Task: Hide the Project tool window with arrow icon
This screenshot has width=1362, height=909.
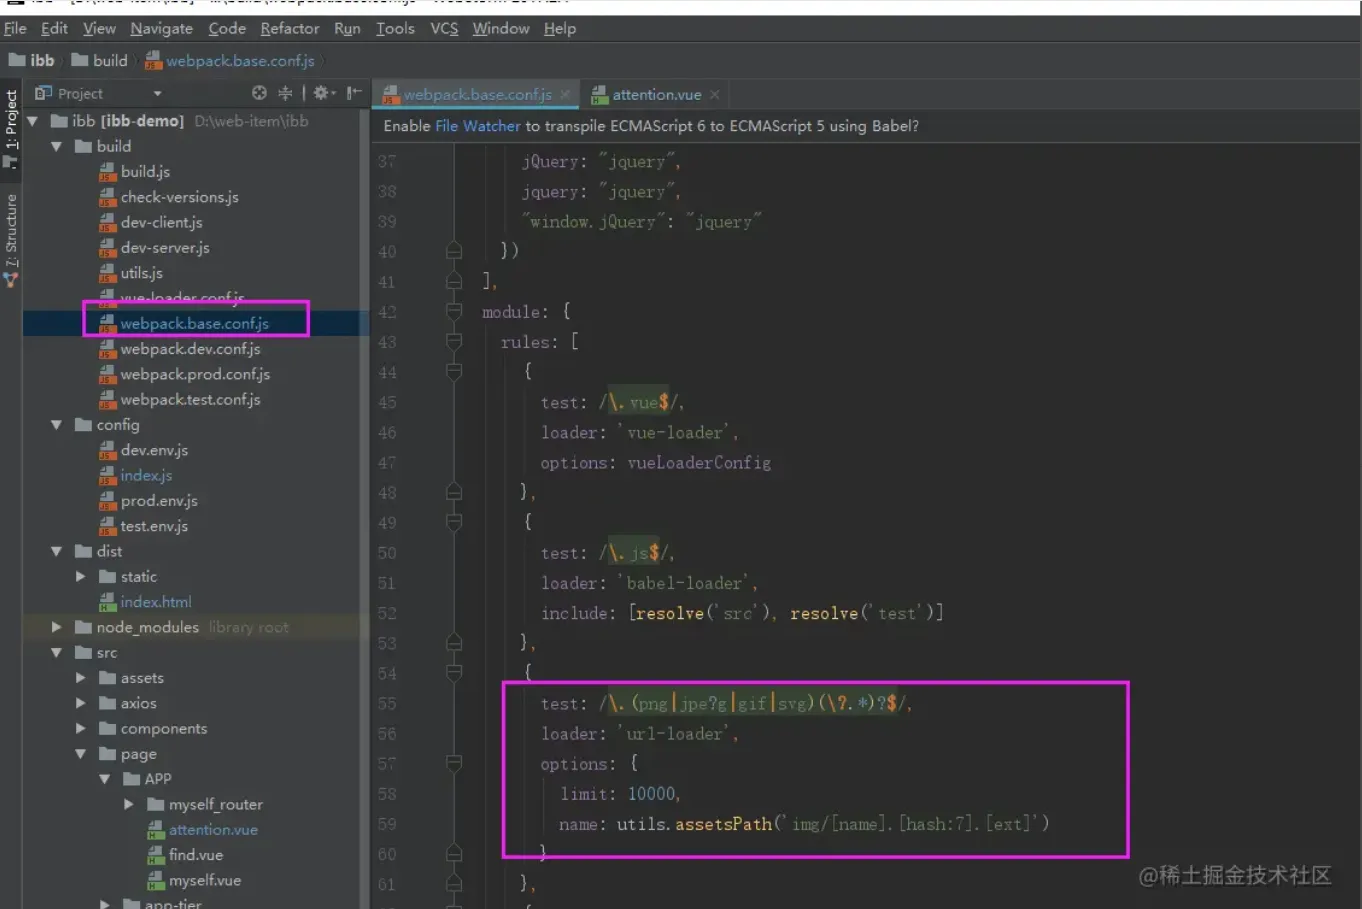Action: point(353,93)
